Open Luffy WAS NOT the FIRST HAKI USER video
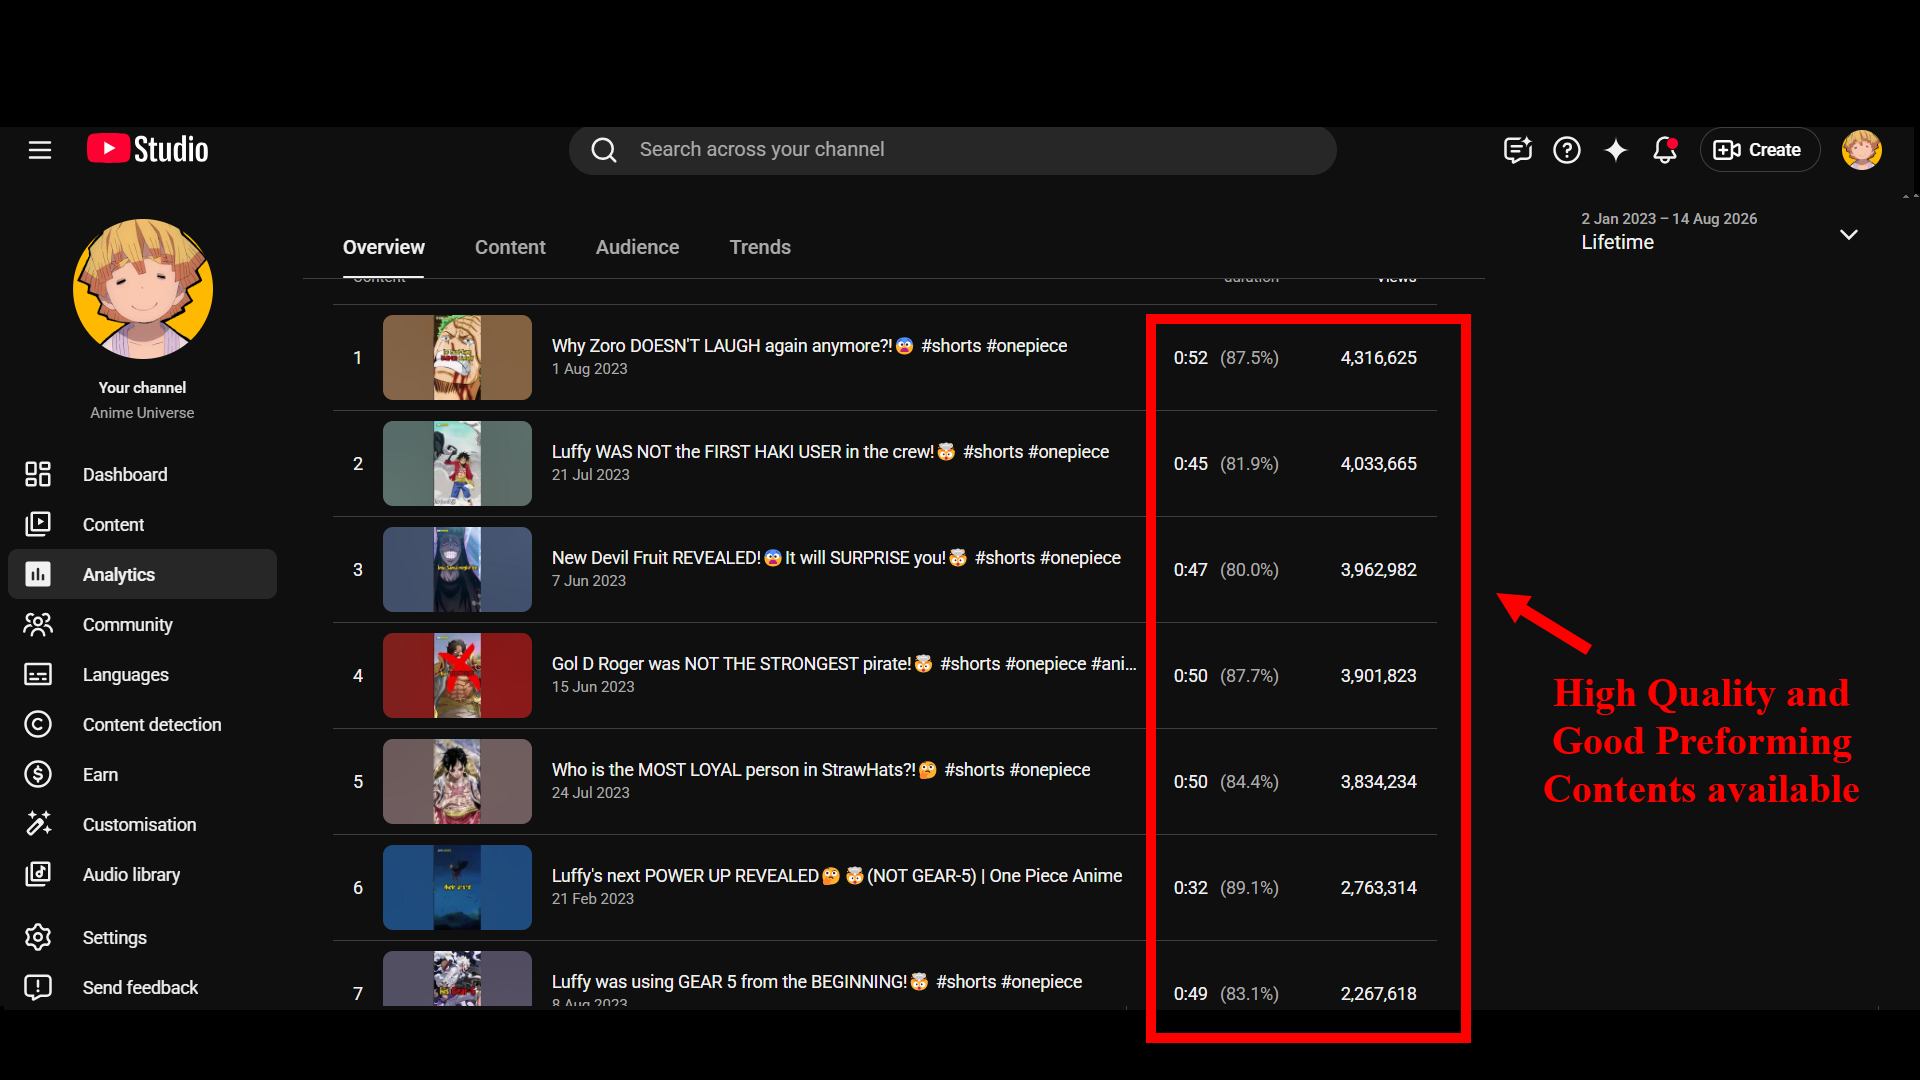The height and width of the screenshot is (1080, 1920). (x=830, y=452)
